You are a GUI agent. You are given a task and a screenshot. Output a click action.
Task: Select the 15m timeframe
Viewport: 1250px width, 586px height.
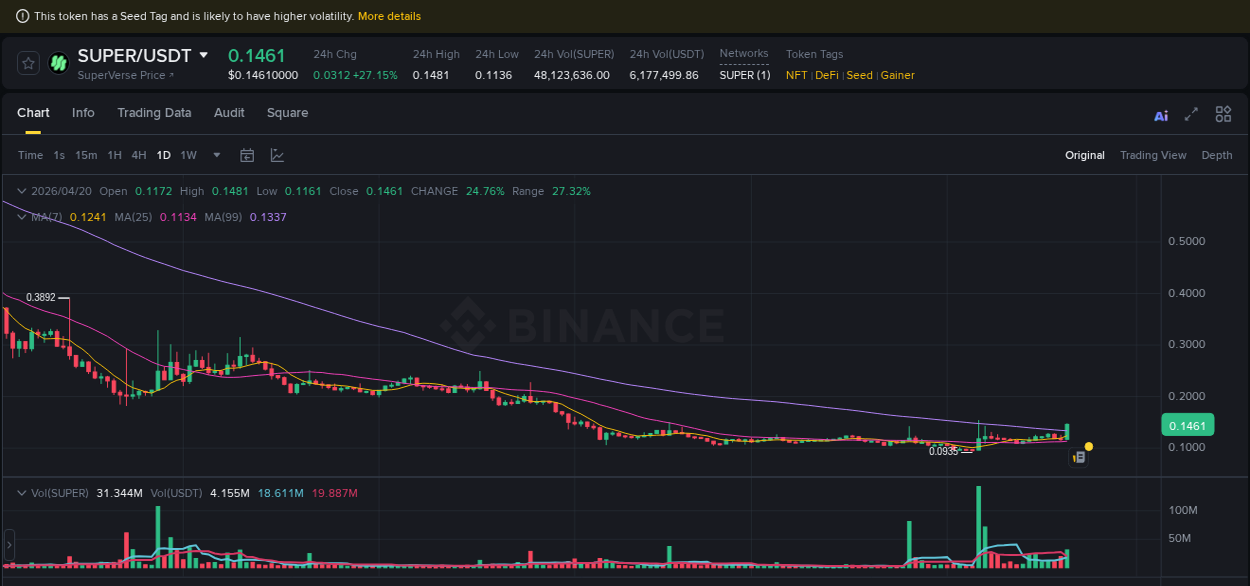85,155
